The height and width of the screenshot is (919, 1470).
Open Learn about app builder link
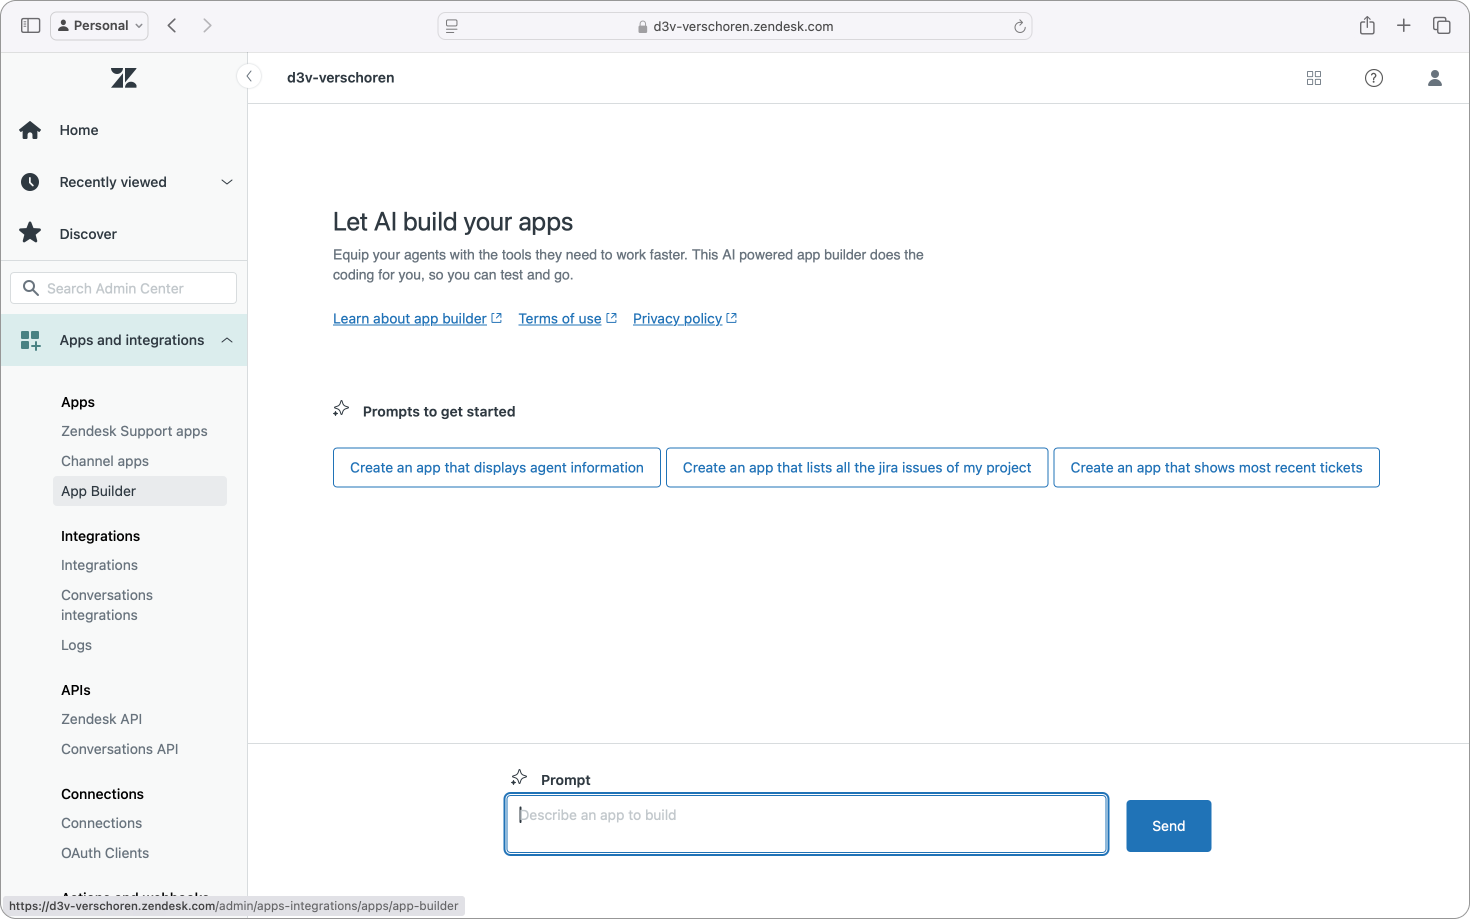410,318
